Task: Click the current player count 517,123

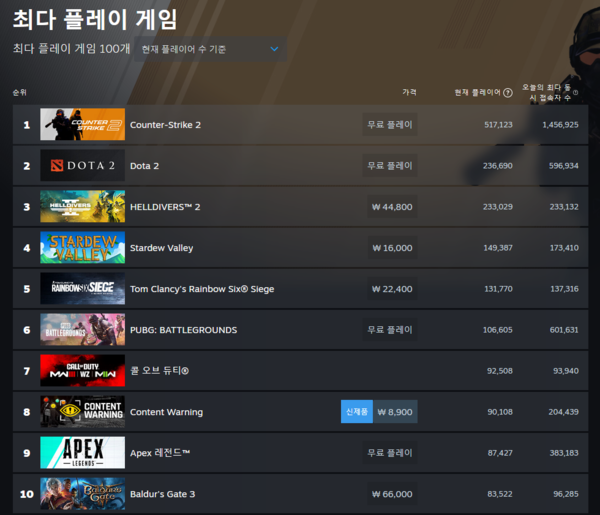Action: tap(498, 125)
